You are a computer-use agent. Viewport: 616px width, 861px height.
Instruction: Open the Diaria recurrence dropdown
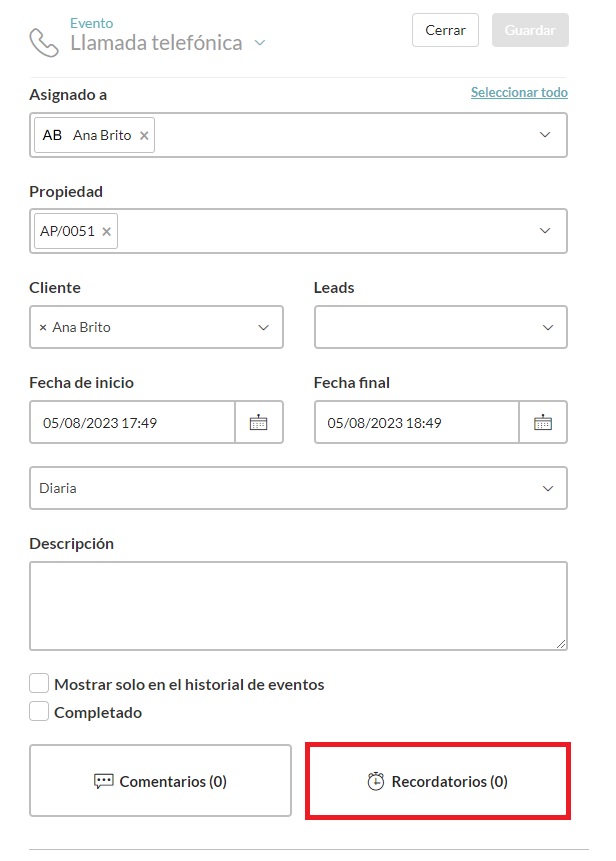(547, 489)
